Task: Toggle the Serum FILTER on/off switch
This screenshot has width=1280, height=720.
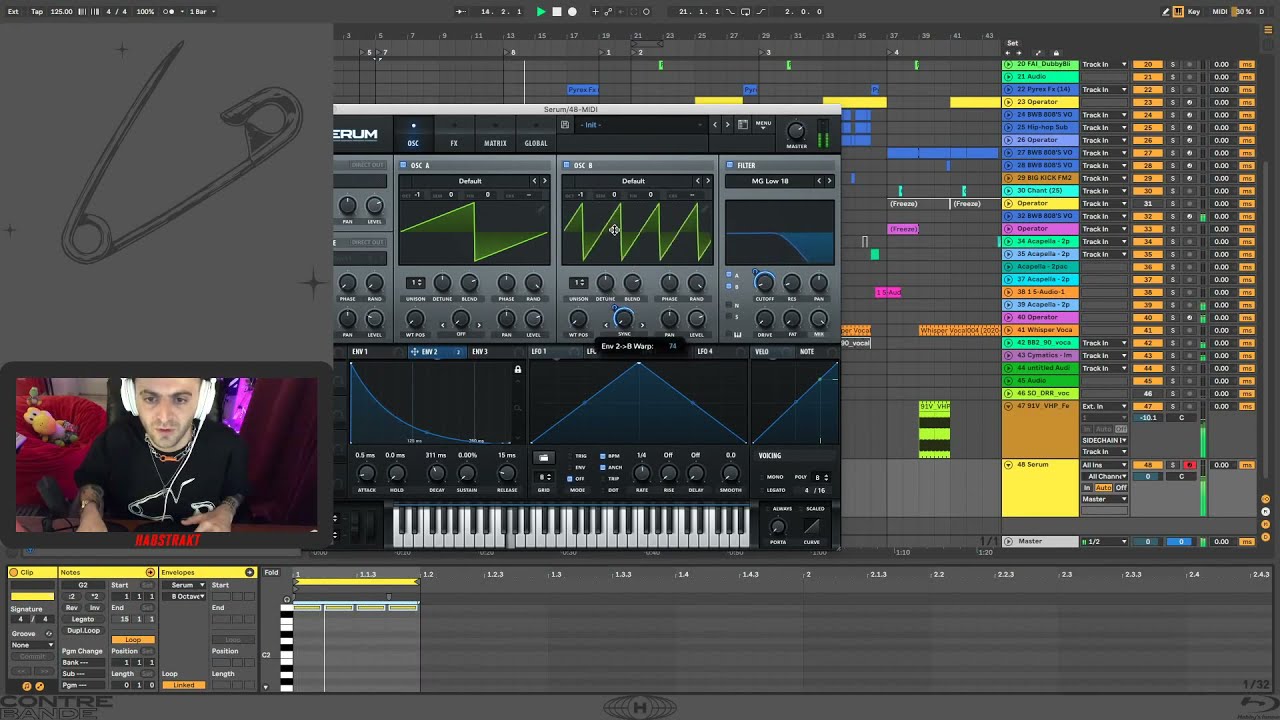Action: tap(730, 165)
